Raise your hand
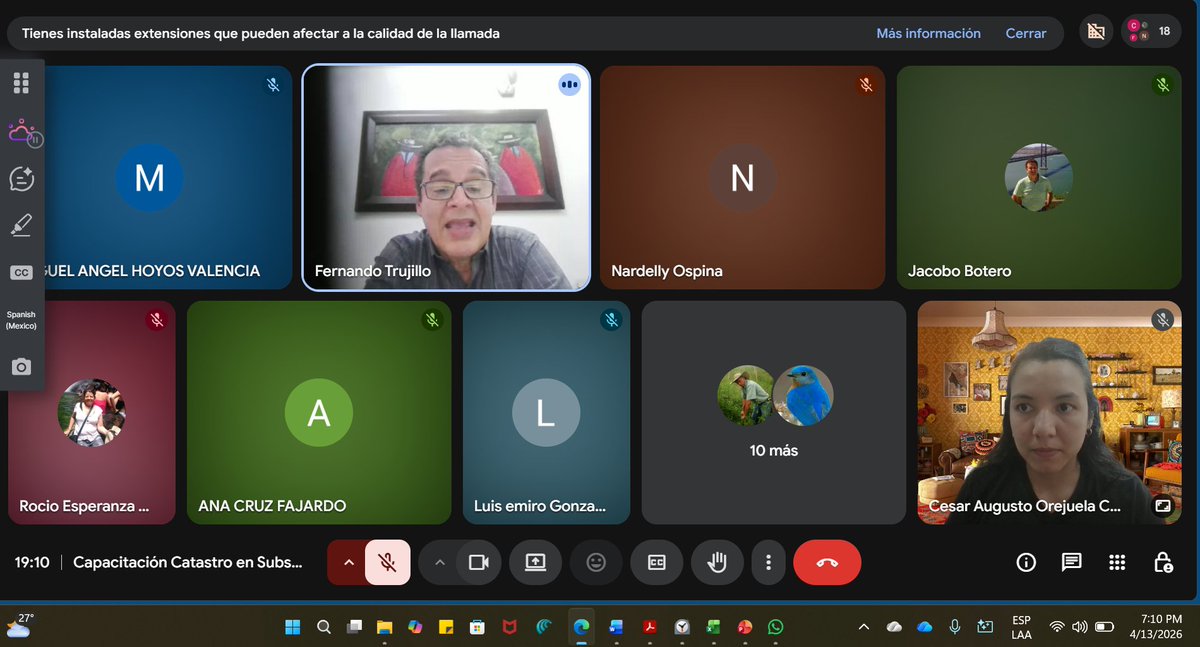Screen dimensions: 1200x647 [x=717, y=562]
